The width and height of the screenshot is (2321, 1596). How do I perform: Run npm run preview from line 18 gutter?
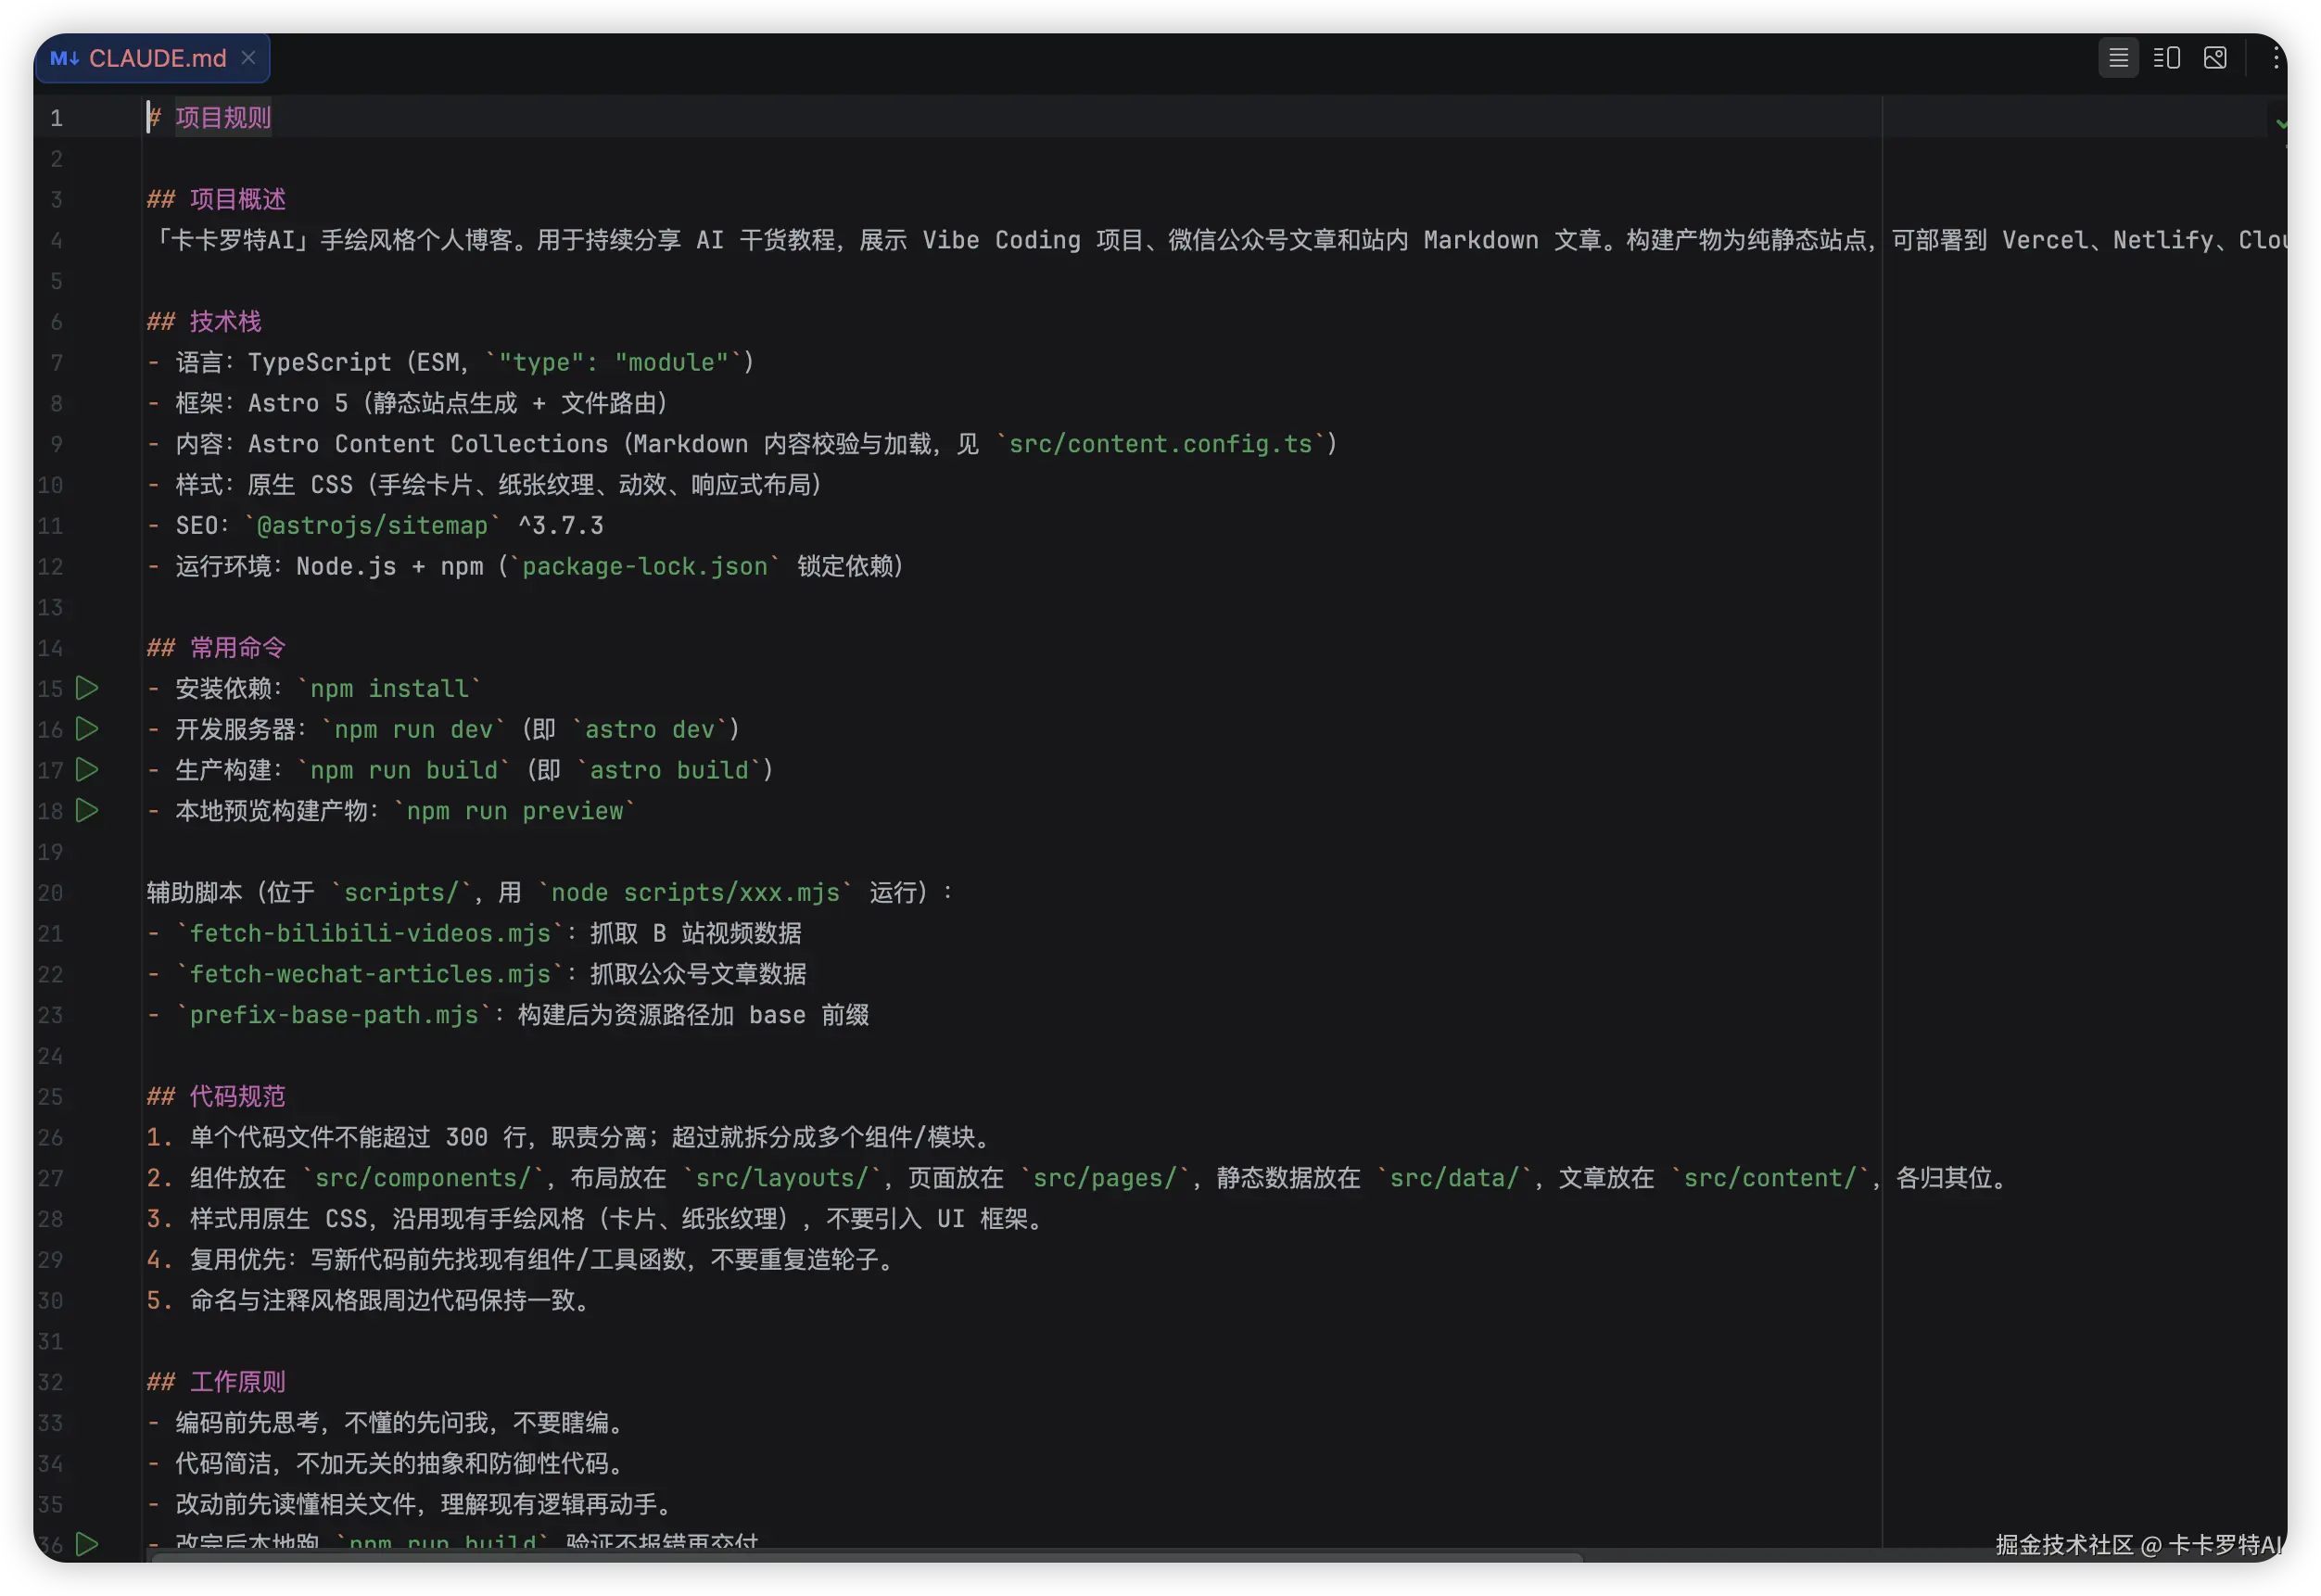tap(87, 810)
